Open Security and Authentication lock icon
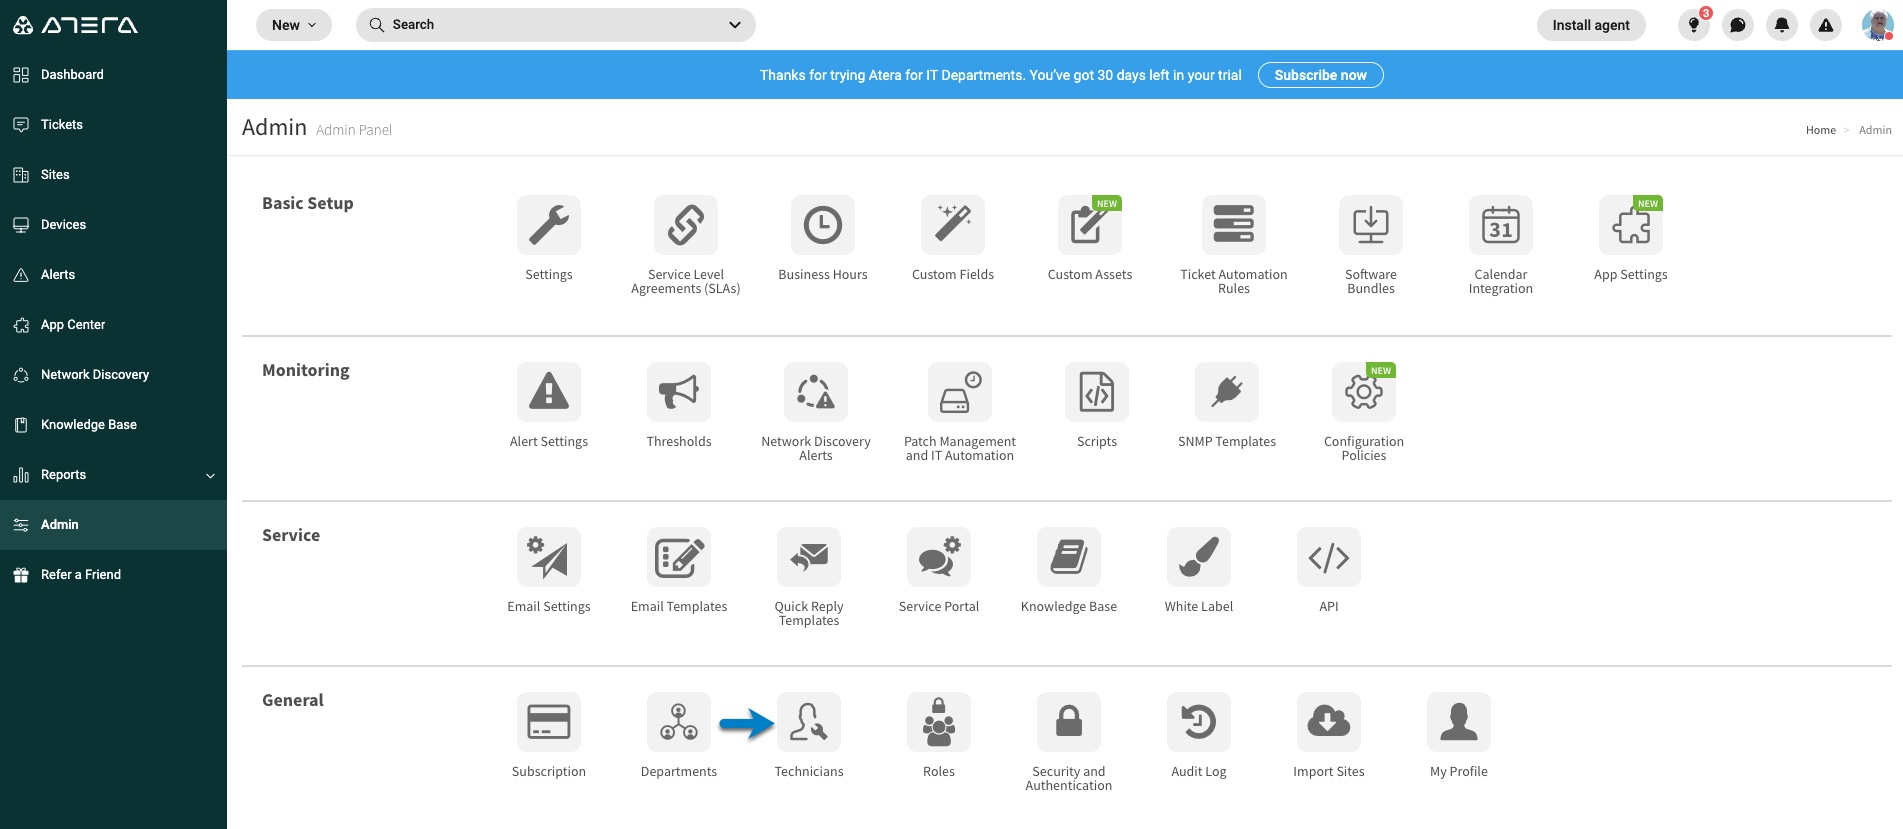Screen dimensions: 1903x829 (1069, 722)
